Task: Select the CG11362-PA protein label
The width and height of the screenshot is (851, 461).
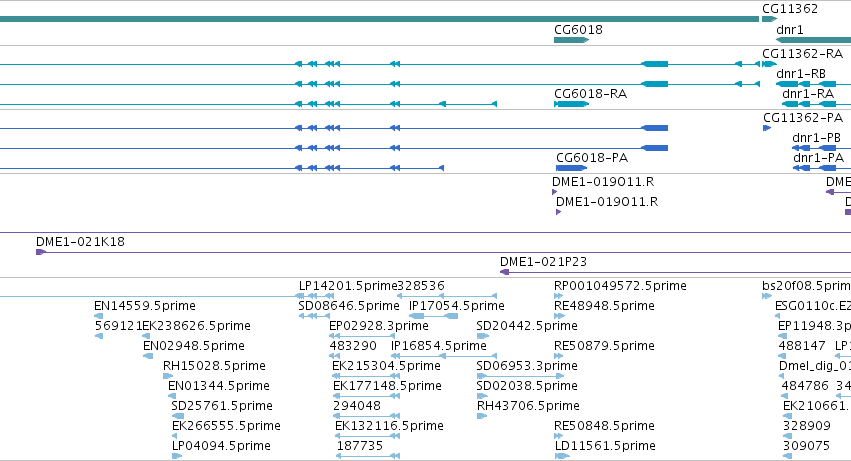Action: click(803, 118)
